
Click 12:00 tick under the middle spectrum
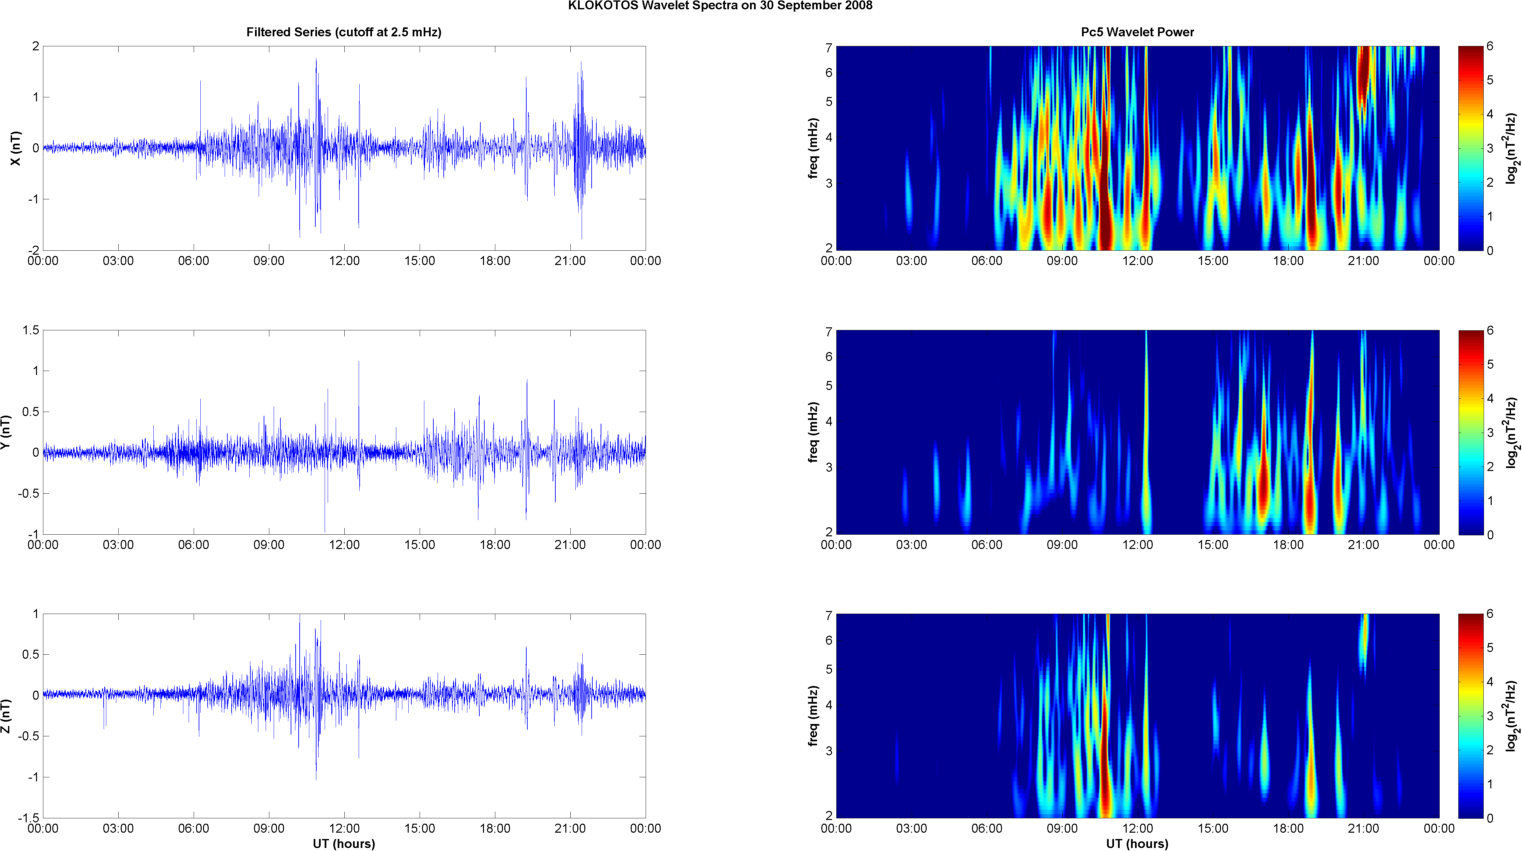[x=1137, y=545]
